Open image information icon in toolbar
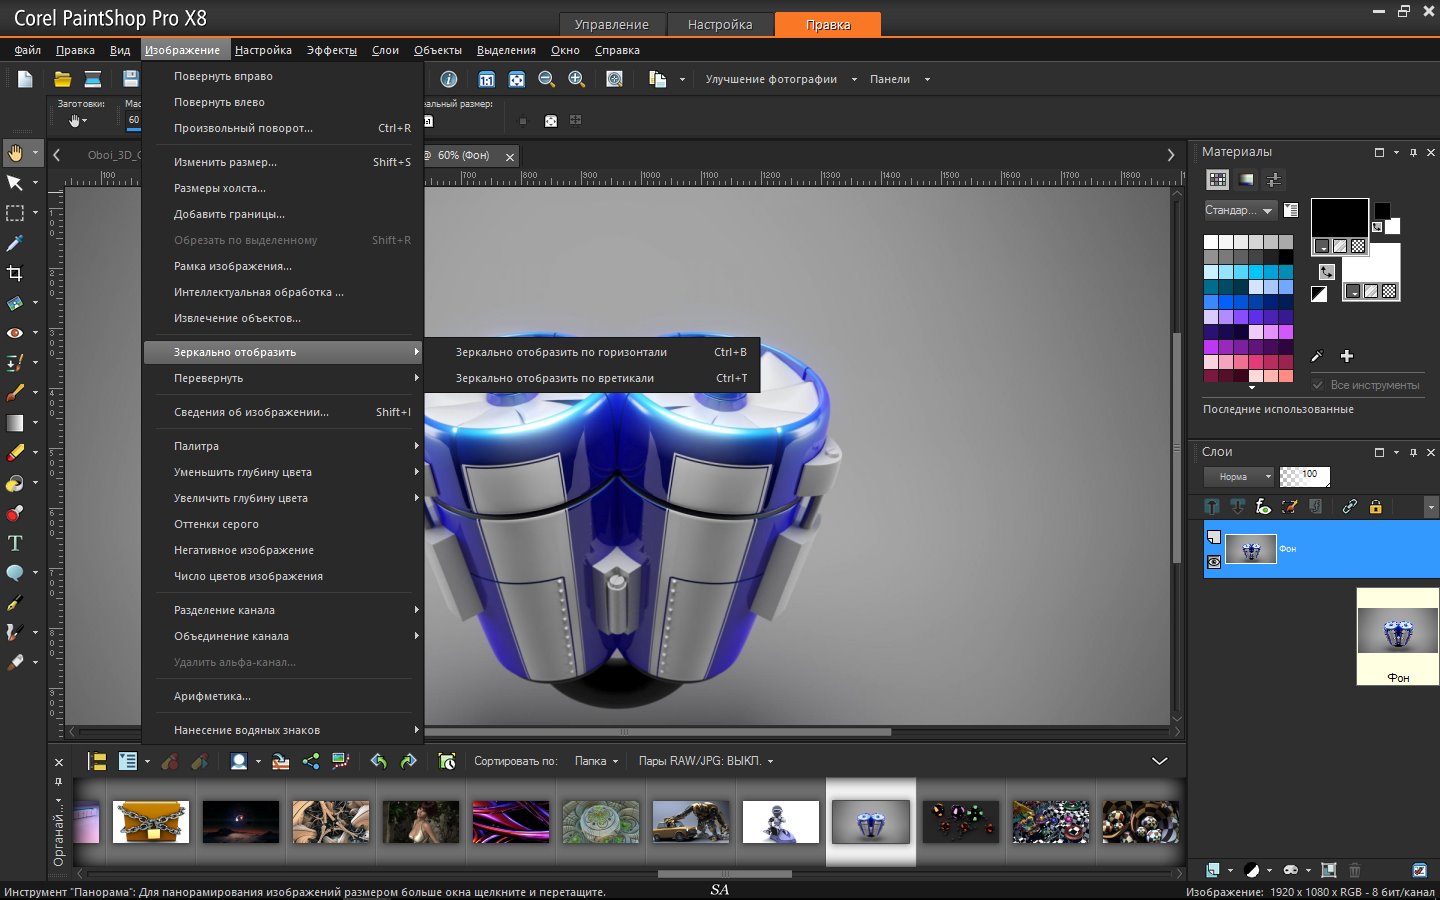 click(449, 79)
